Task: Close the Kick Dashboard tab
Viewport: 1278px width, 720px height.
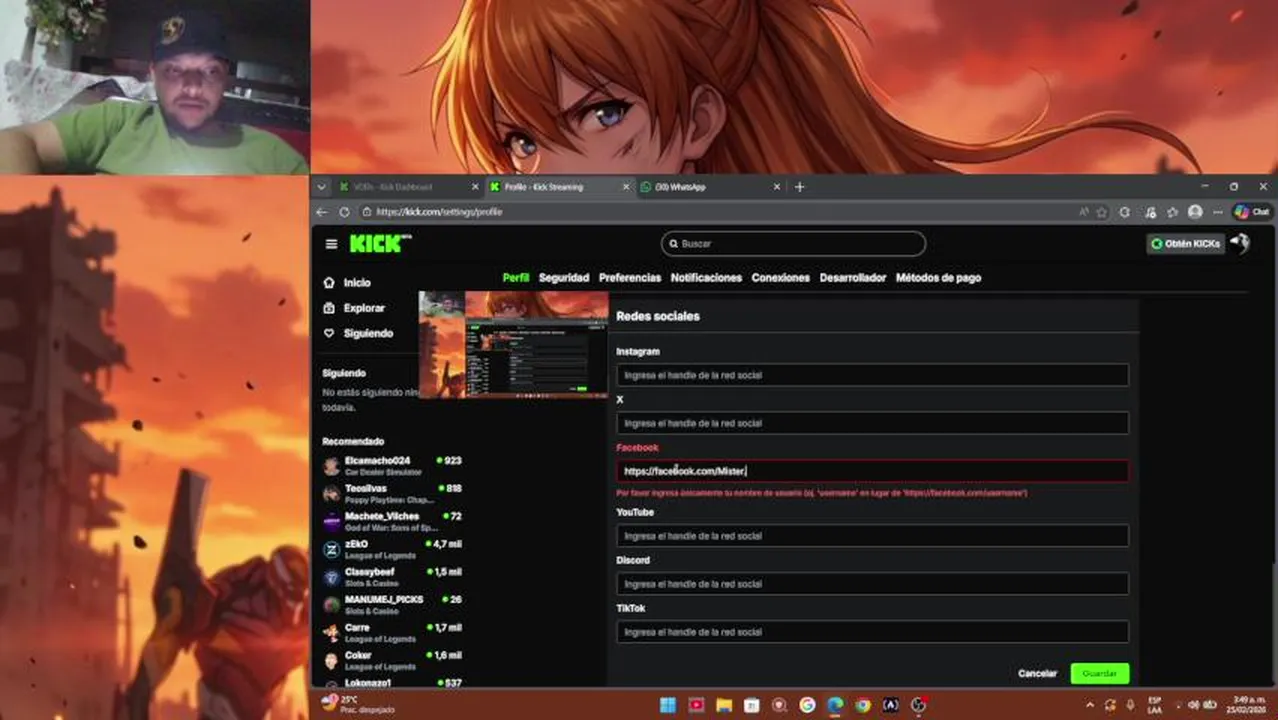Action: pos(476,187)
